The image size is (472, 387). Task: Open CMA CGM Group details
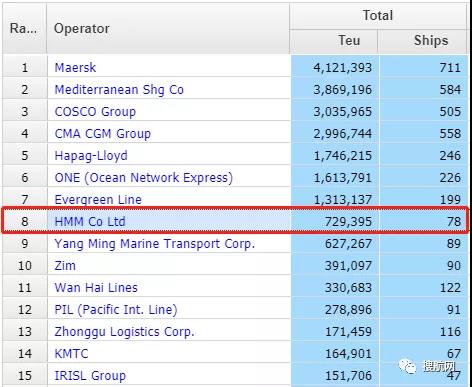103,134
